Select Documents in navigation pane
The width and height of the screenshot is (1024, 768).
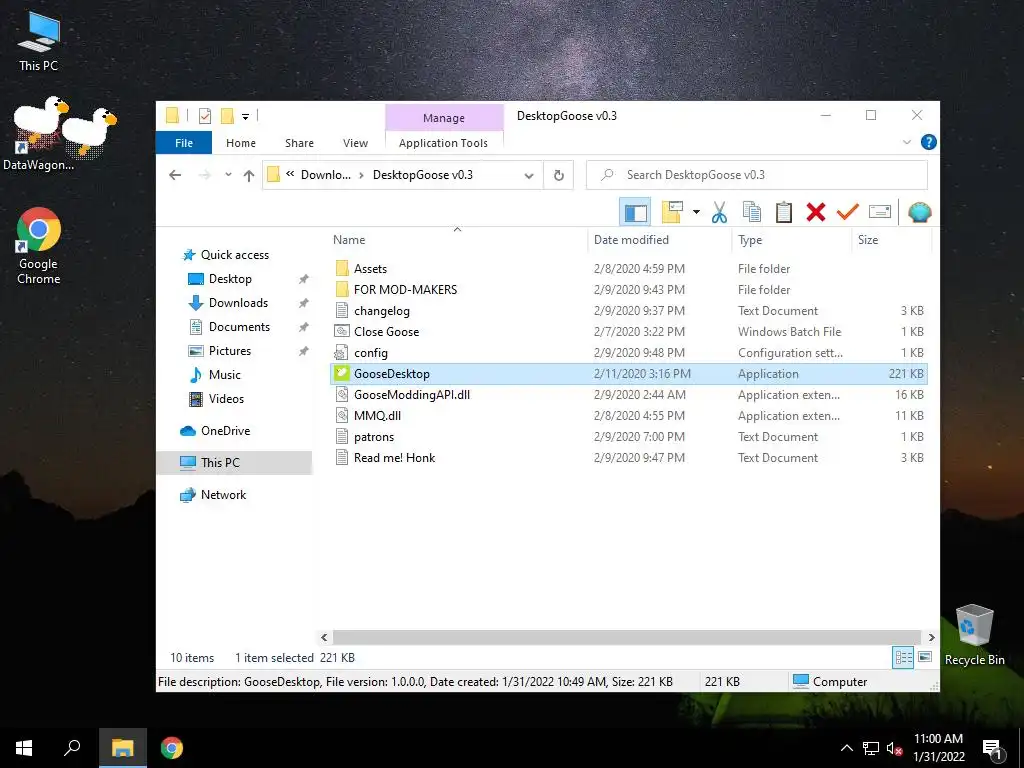coord(240,327)
